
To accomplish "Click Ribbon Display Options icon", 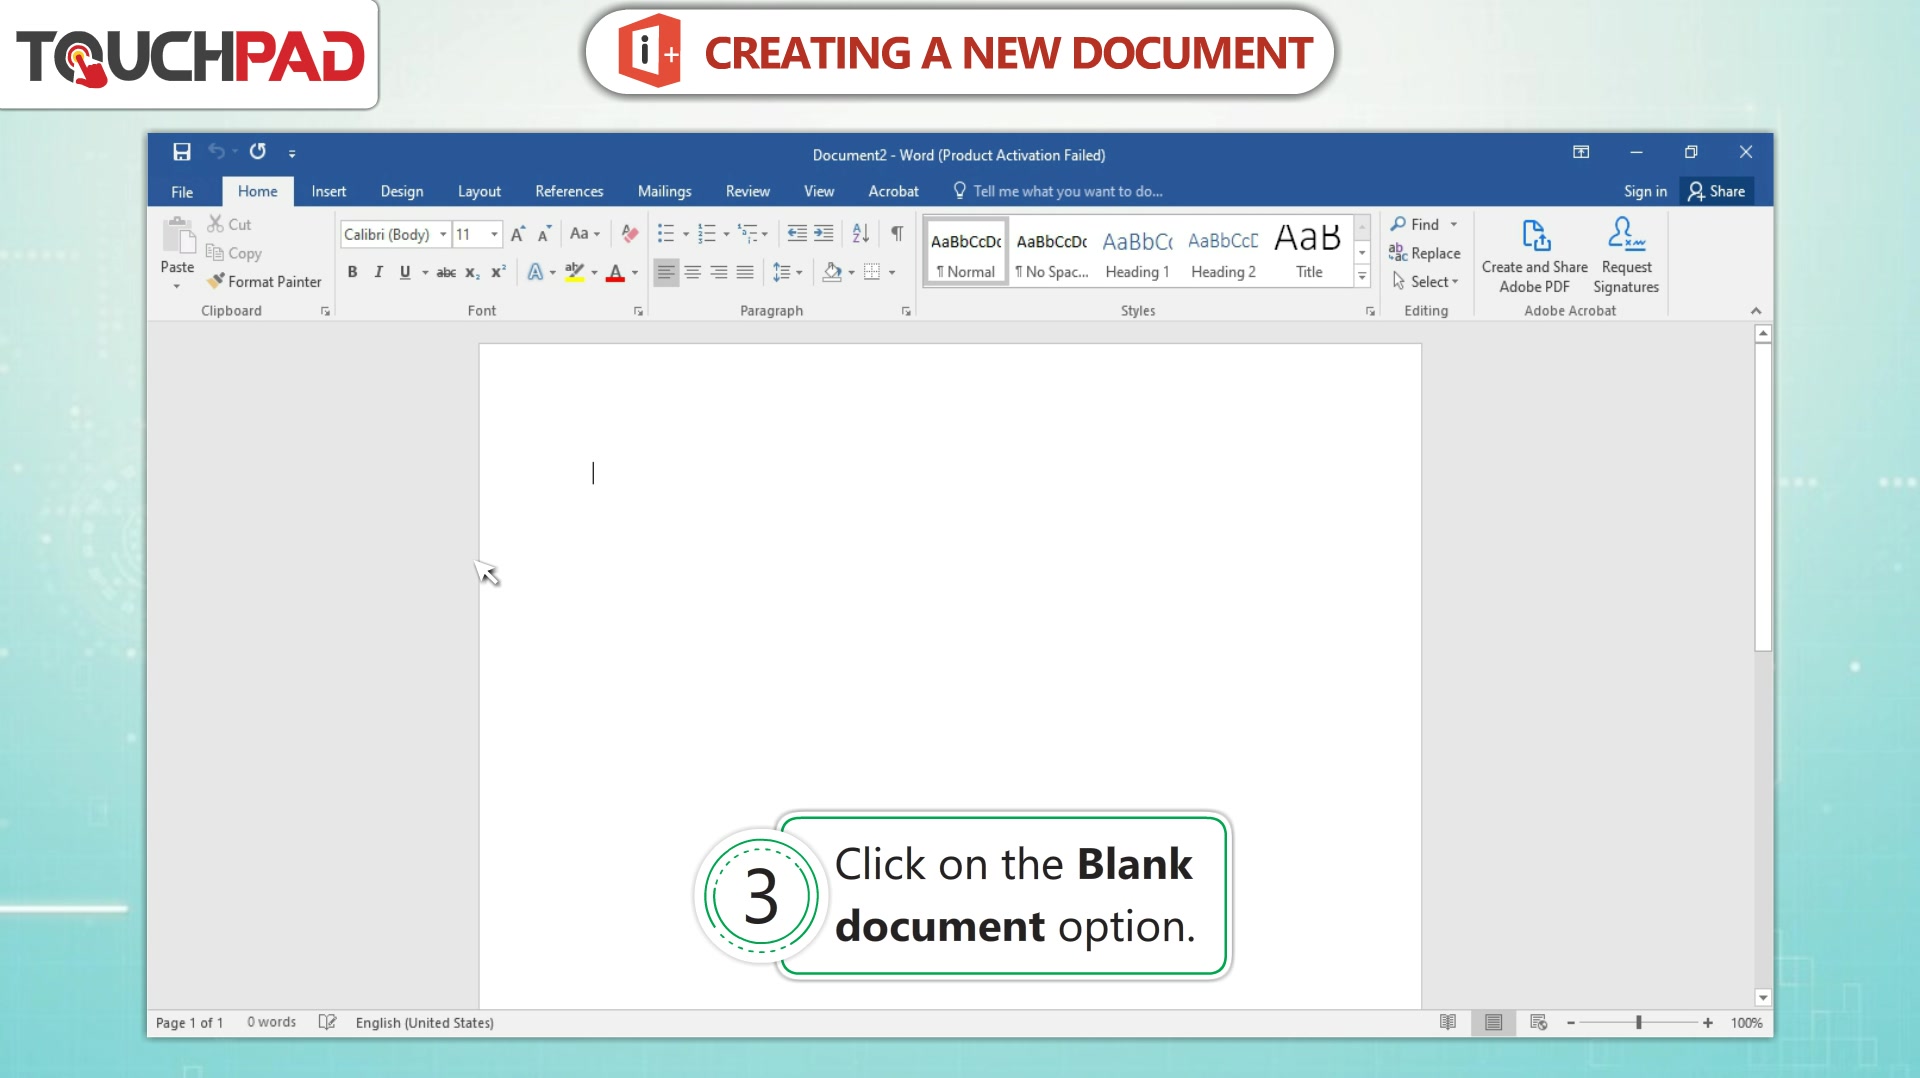I will click(x=1581, y=152).
